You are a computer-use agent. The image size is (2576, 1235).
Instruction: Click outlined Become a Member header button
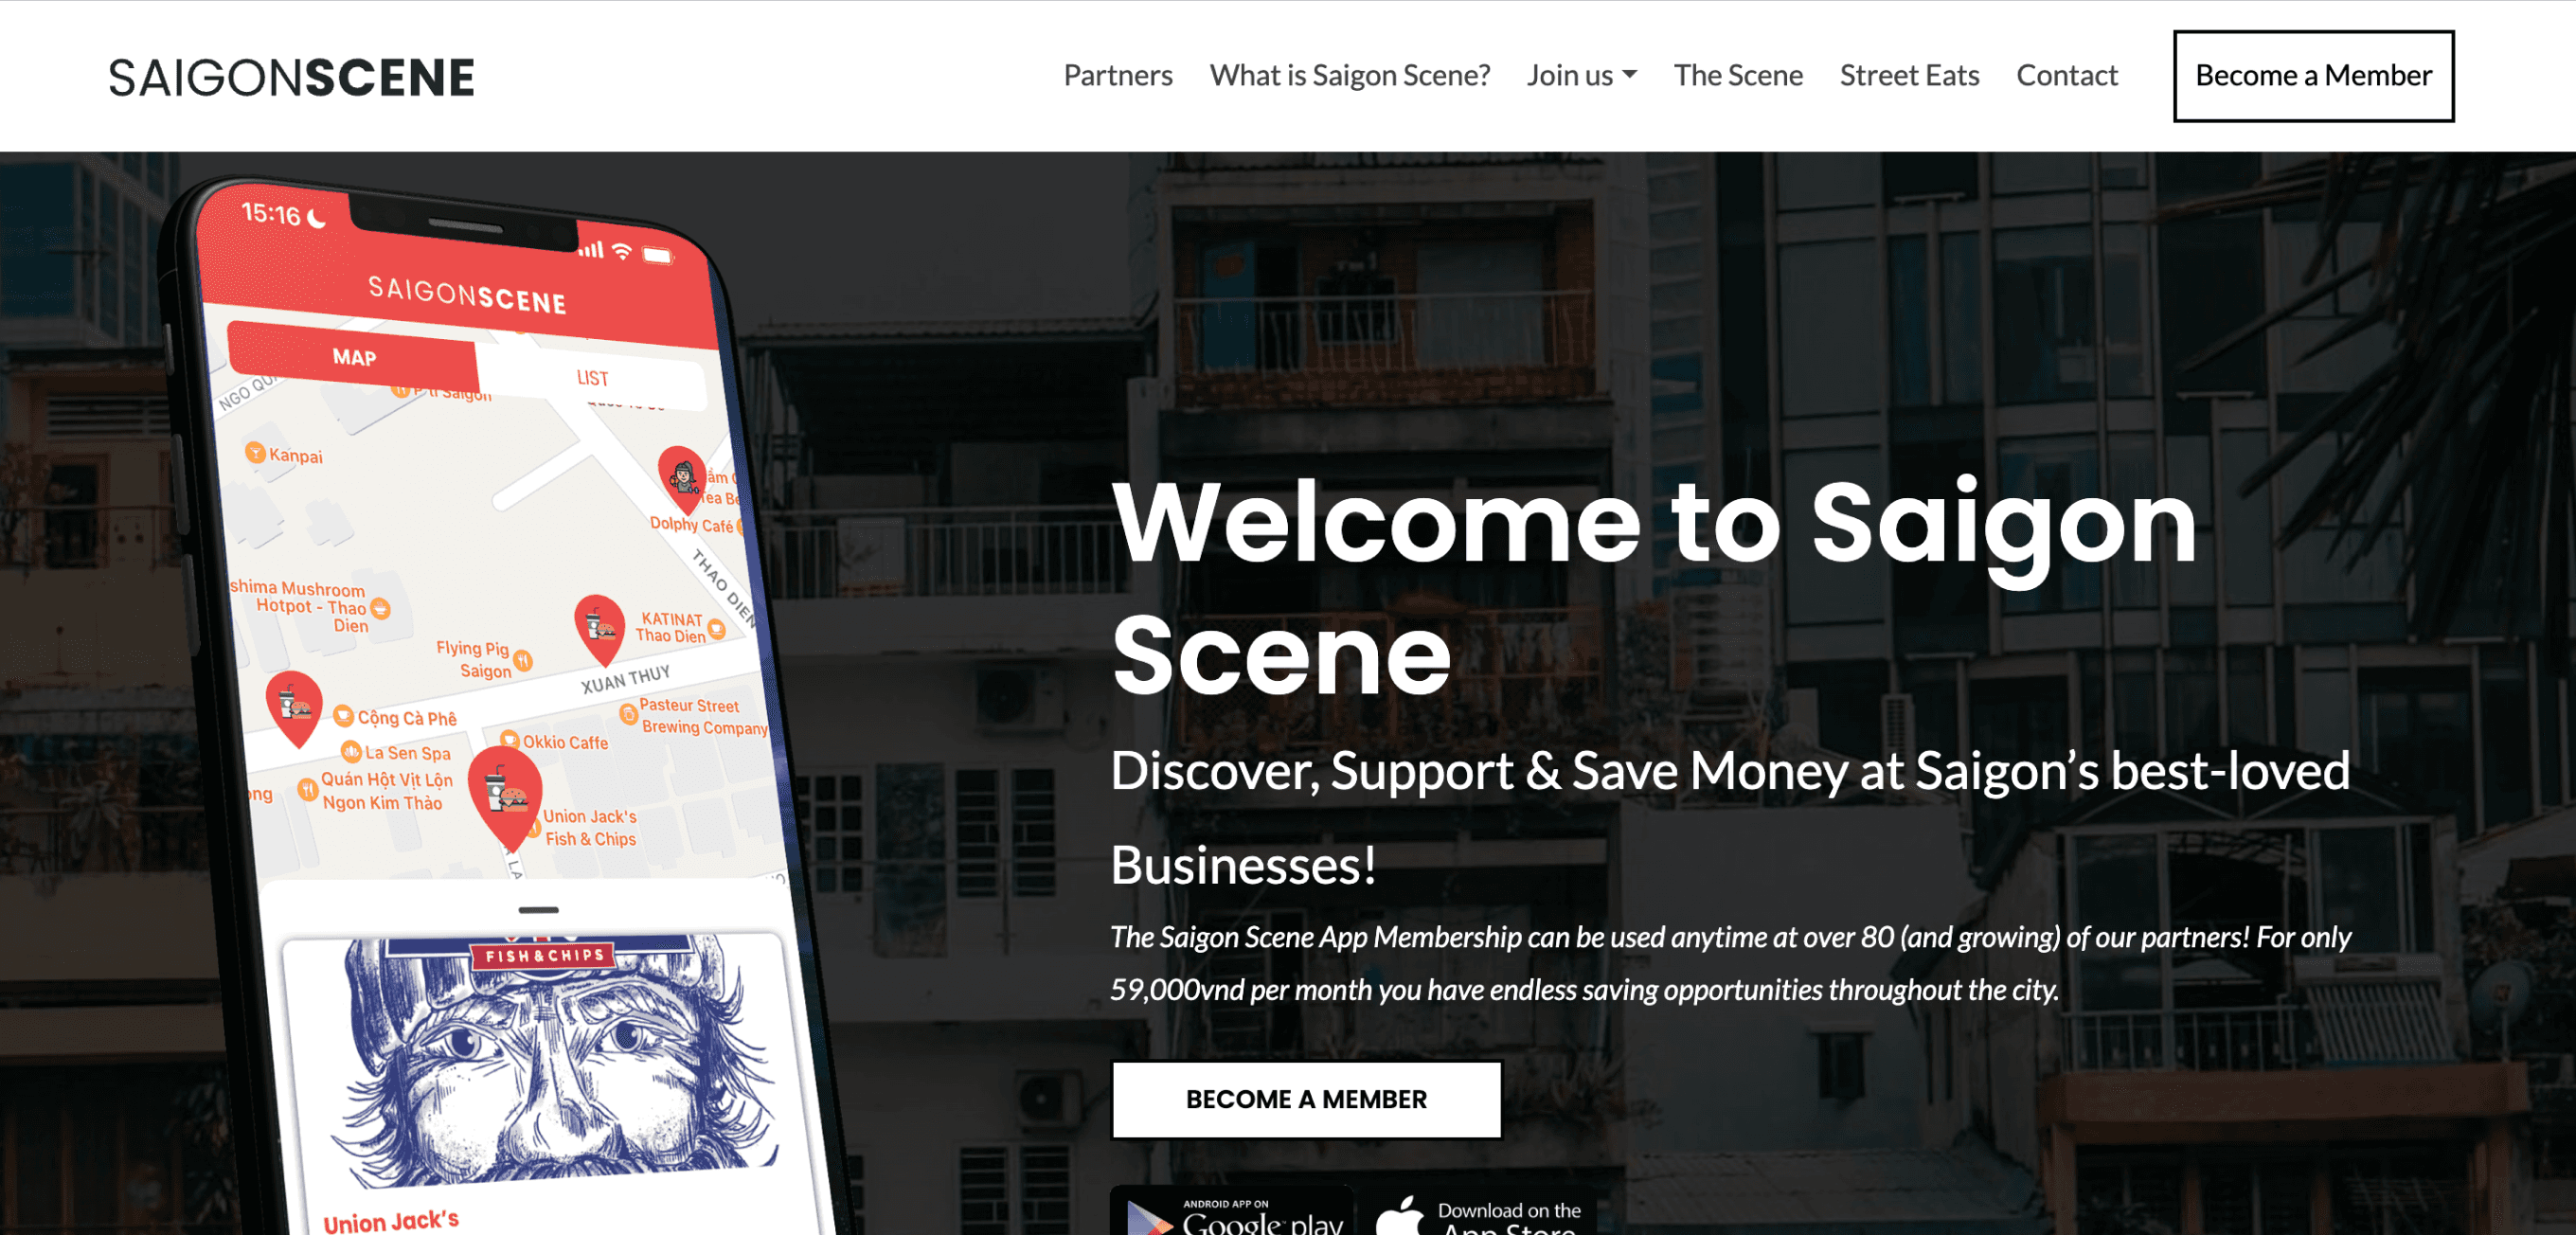pos(2313,76)
